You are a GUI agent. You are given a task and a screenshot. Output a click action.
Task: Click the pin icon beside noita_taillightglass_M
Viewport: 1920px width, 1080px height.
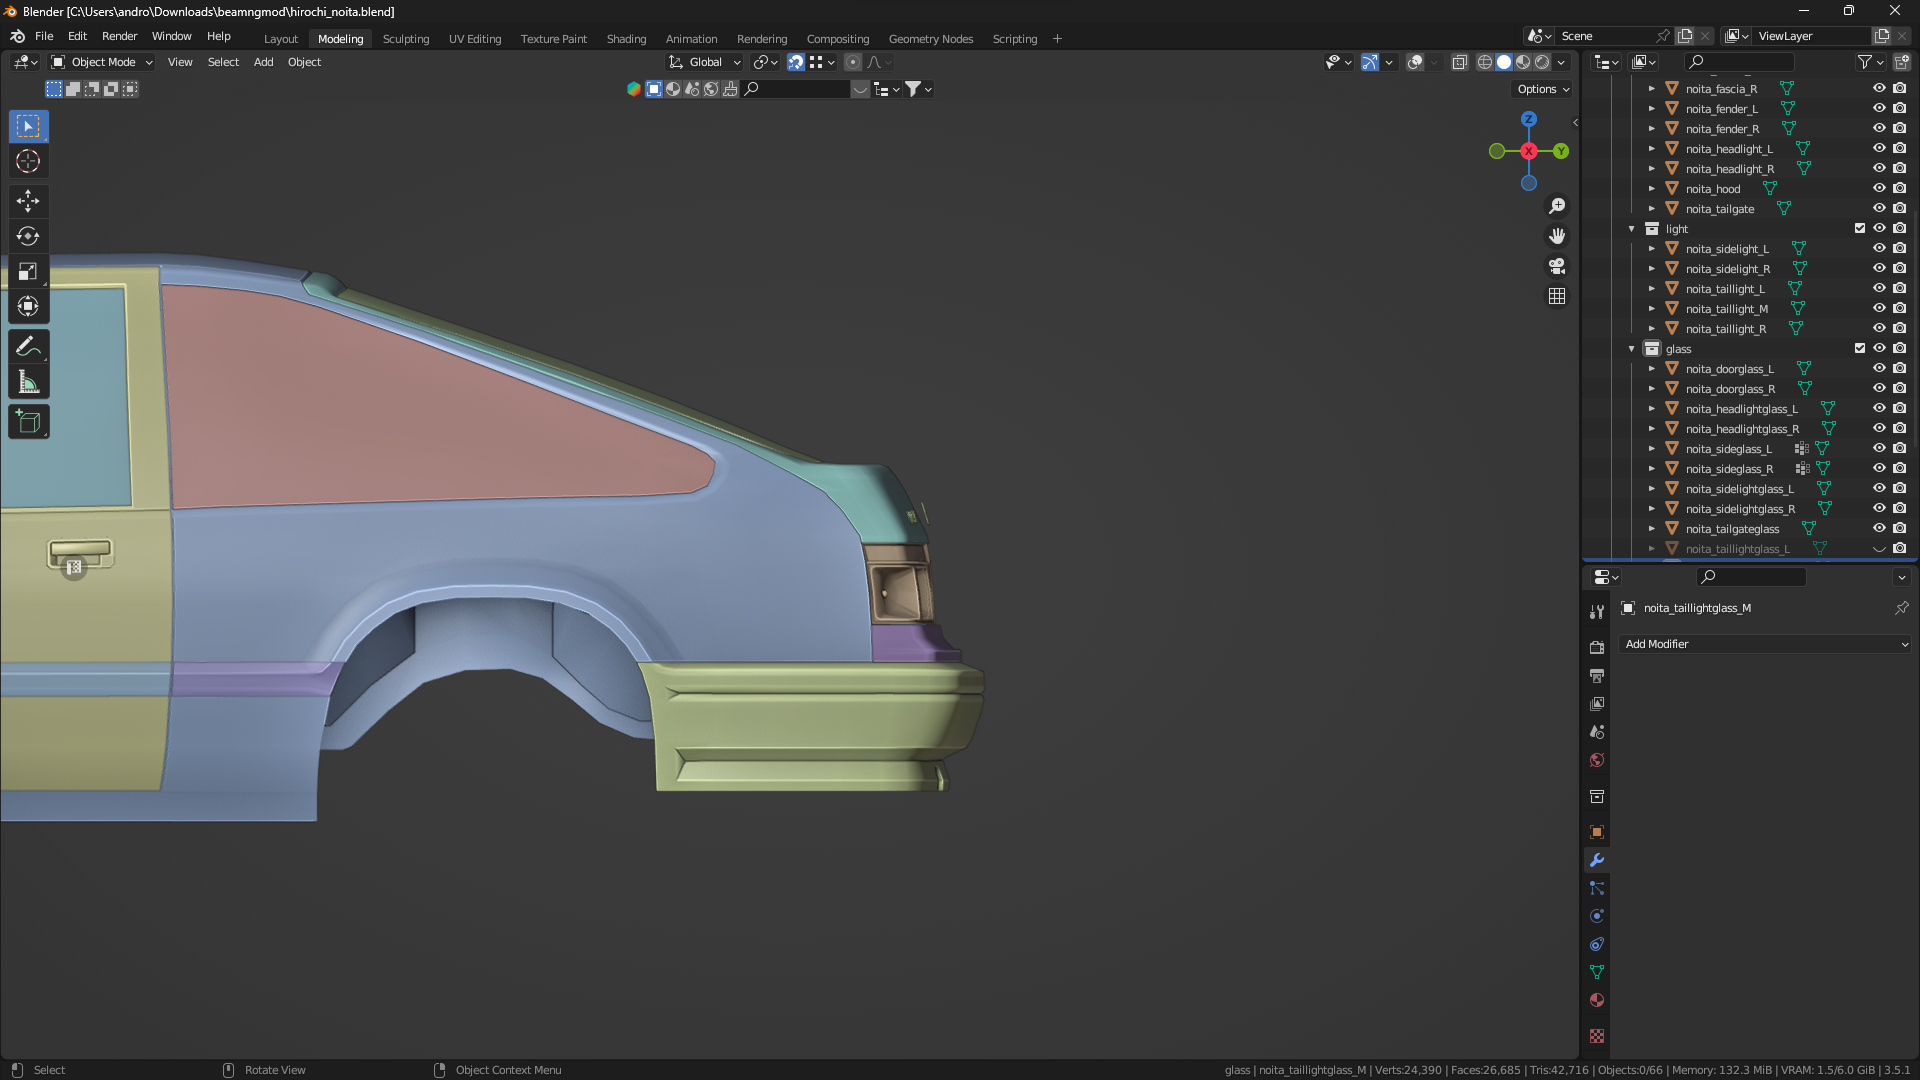coord(1901,608)
